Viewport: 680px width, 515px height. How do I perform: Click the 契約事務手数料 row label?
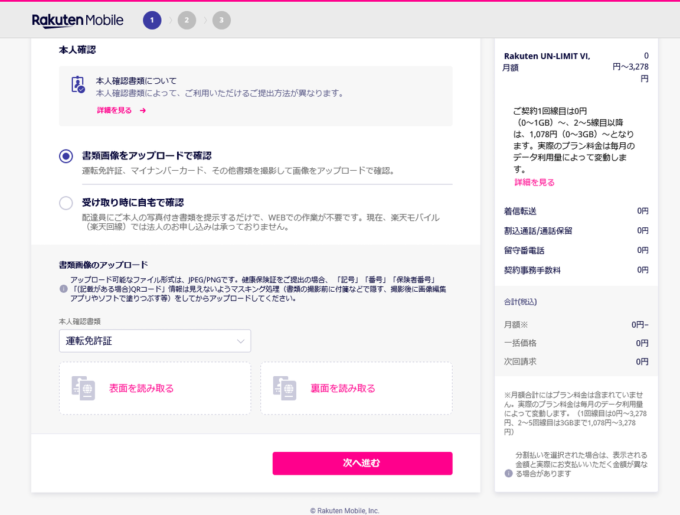click(532, 270)
